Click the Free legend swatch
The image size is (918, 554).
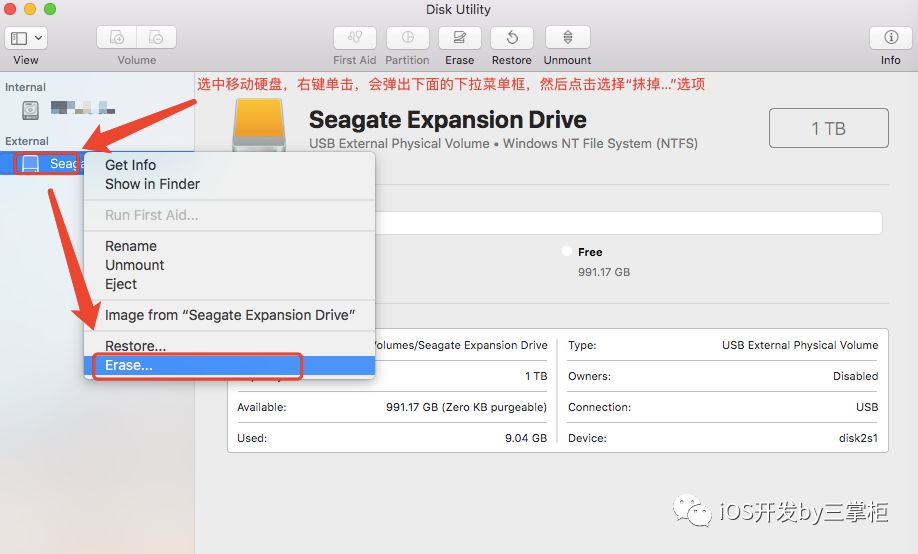coord(566,252)
